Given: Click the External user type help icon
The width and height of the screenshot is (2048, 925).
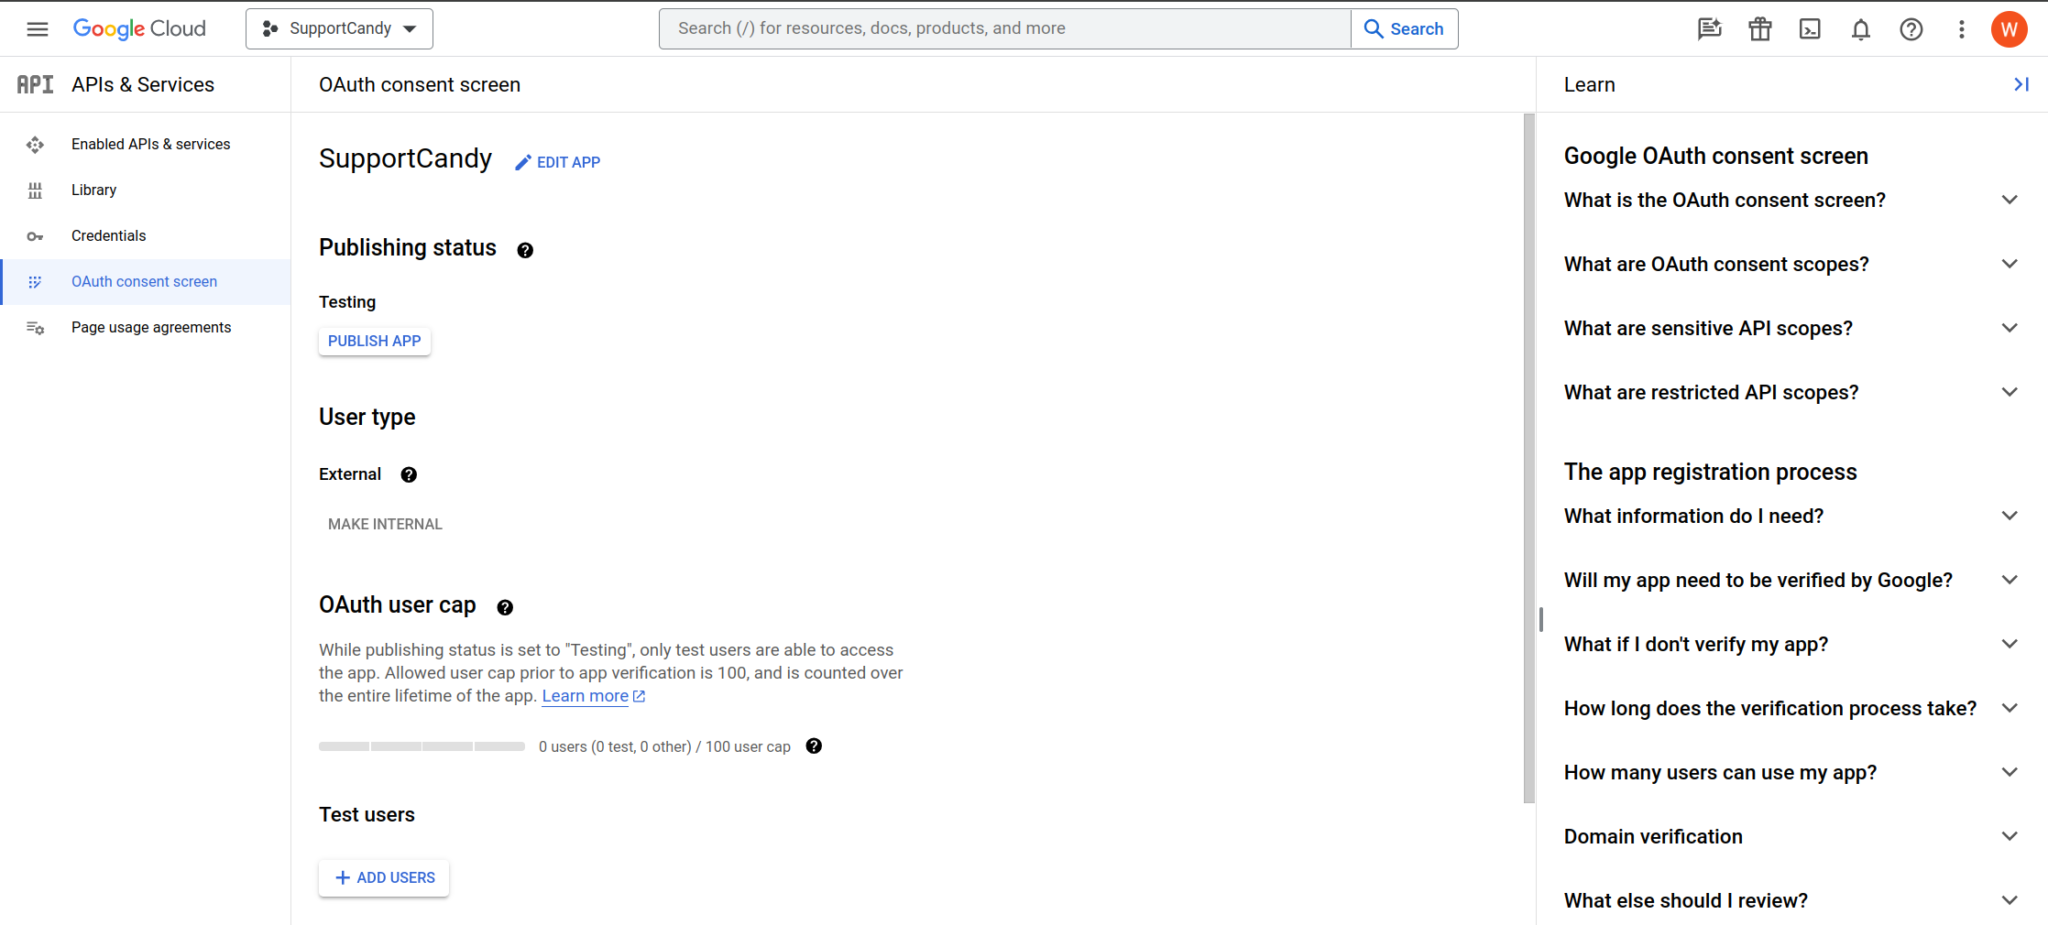Looking at the screenshot, I should point(409,474).
